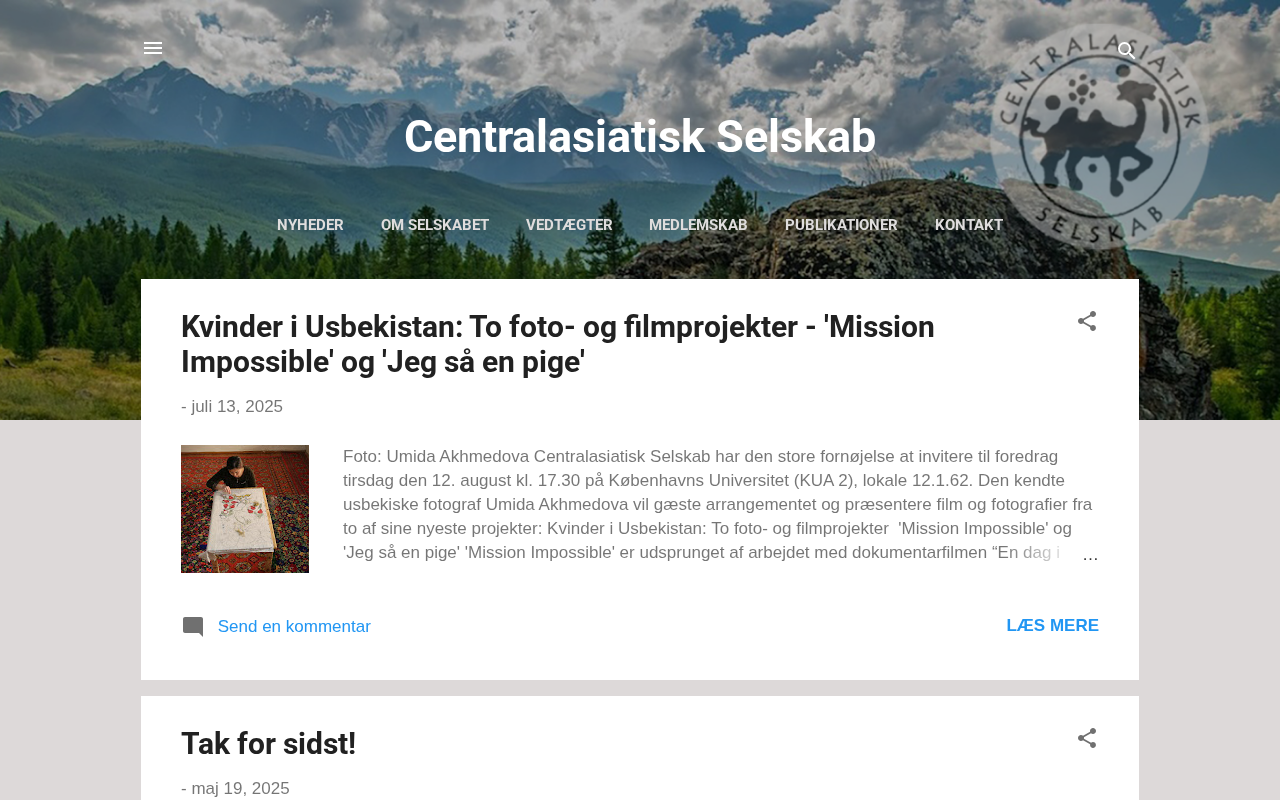Image resolution: width=1280 pixels, height=800 pixels.
Task: Click the juli 13, 2025 date link
Action: coord(237,407)
